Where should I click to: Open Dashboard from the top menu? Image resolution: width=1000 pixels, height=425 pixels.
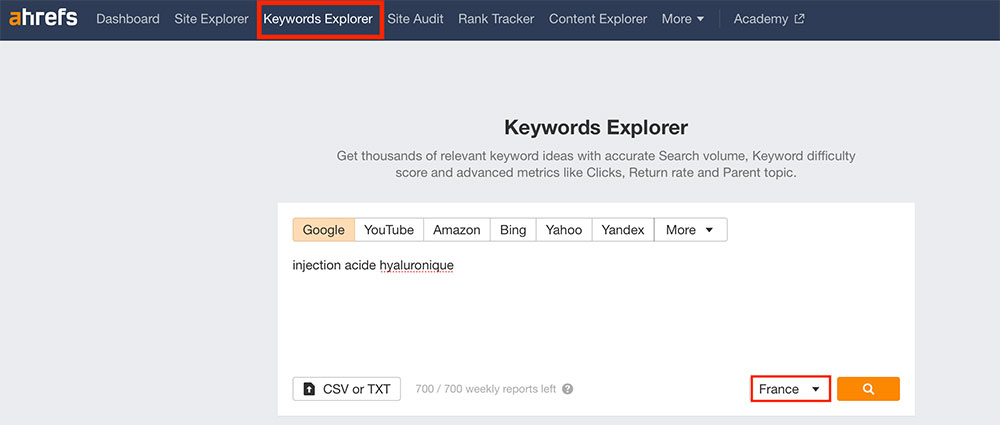(128, 19)
